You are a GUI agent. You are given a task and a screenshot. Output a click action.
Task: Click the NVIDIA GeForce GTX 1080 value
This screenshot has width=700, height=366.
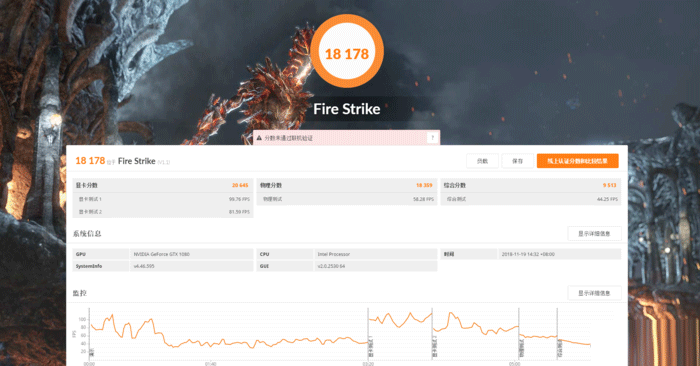162,254
